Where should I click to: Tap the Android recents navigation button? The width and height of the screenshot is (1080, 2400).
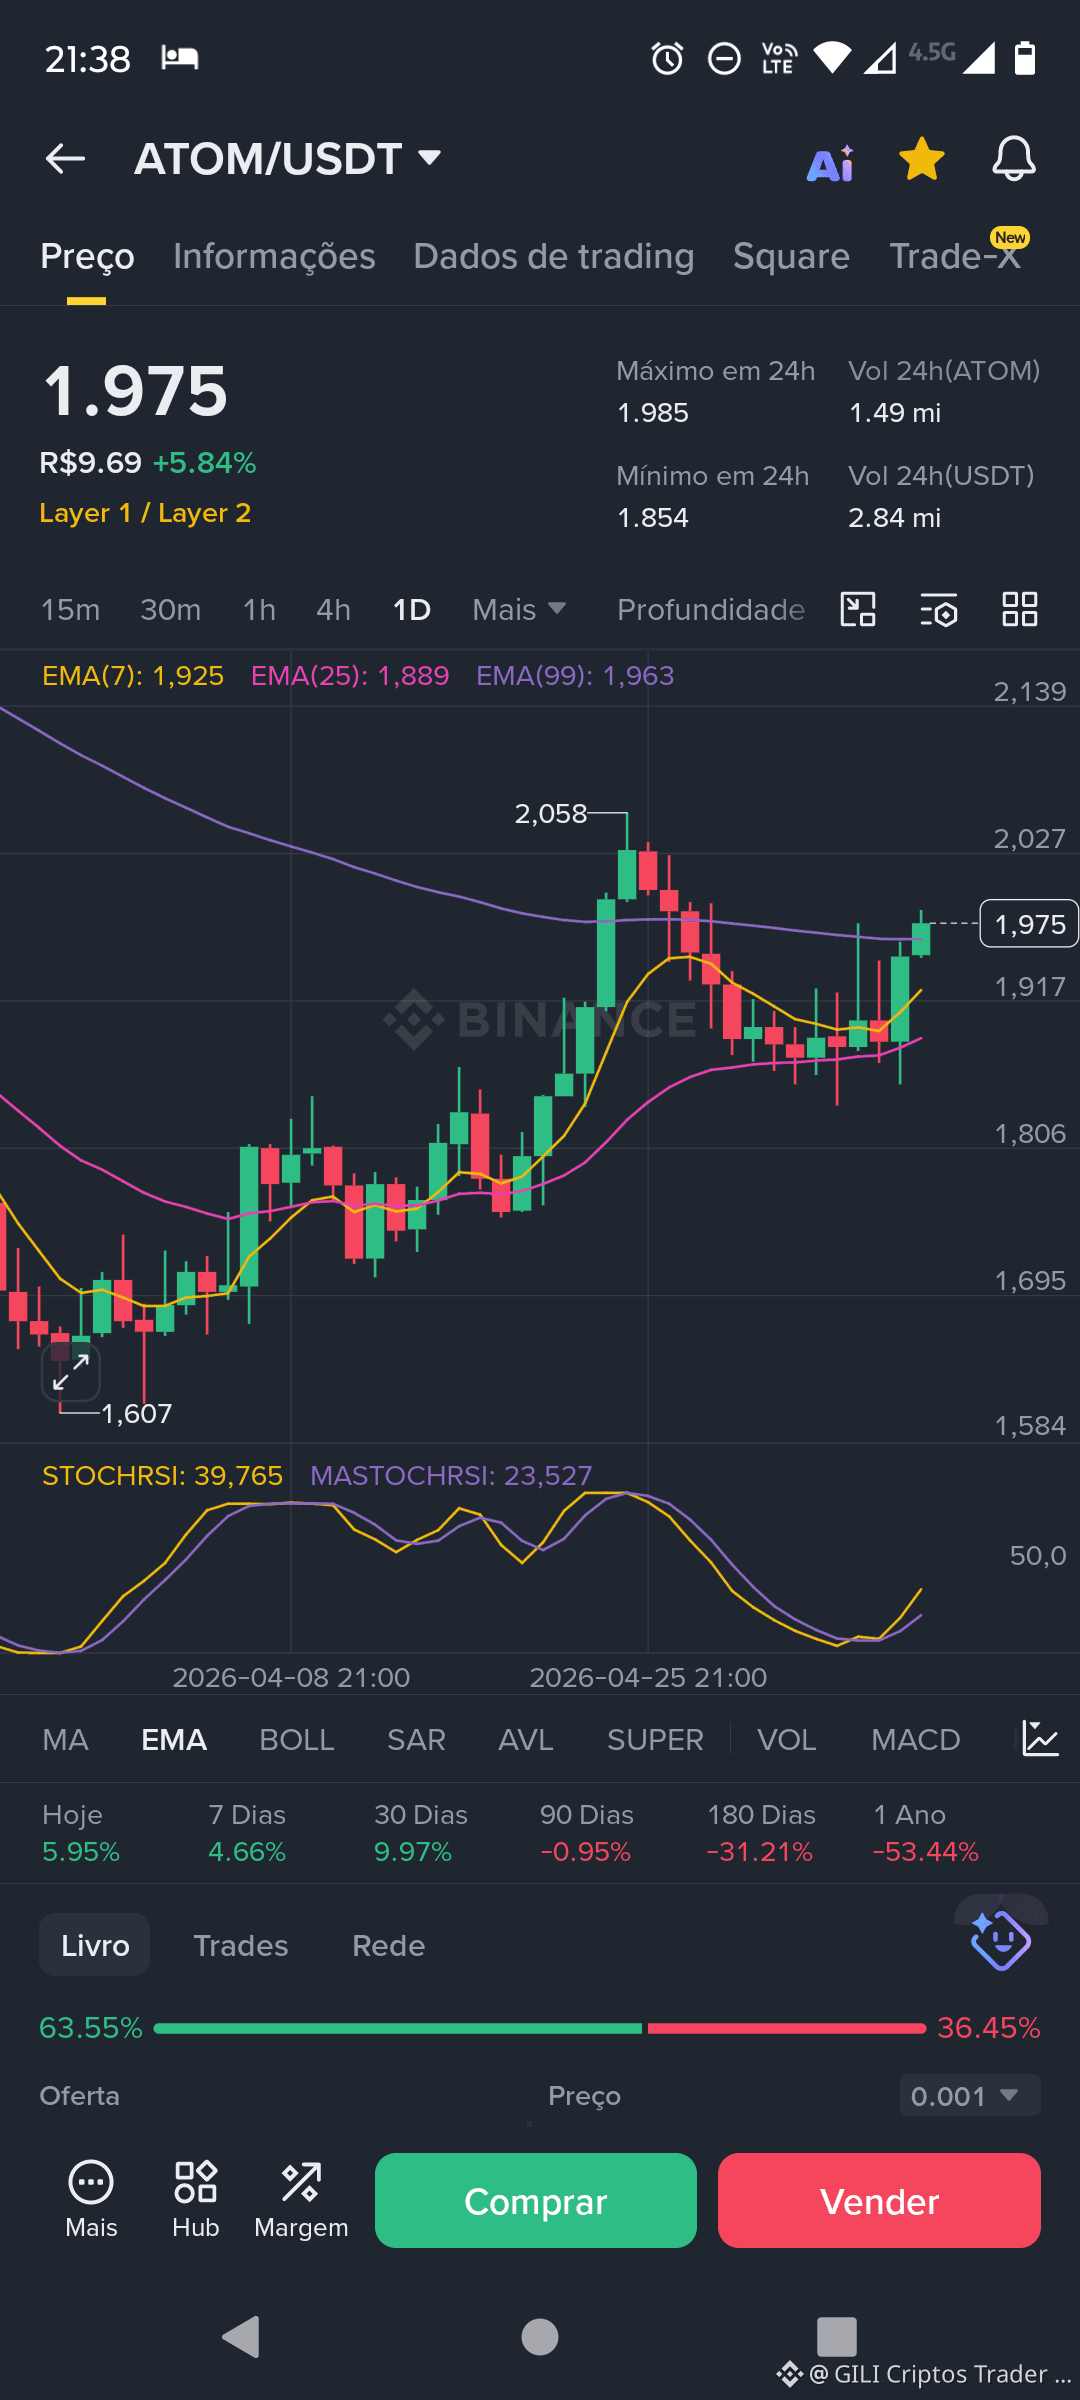[x=837, y=2337]
